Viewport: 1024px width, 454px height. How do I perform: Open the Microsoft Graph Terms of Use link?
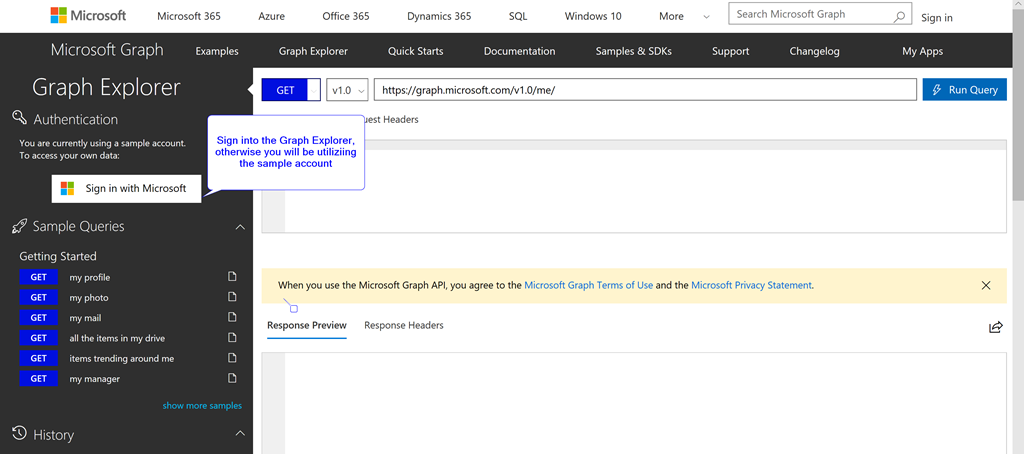click(x=588, y=285)
